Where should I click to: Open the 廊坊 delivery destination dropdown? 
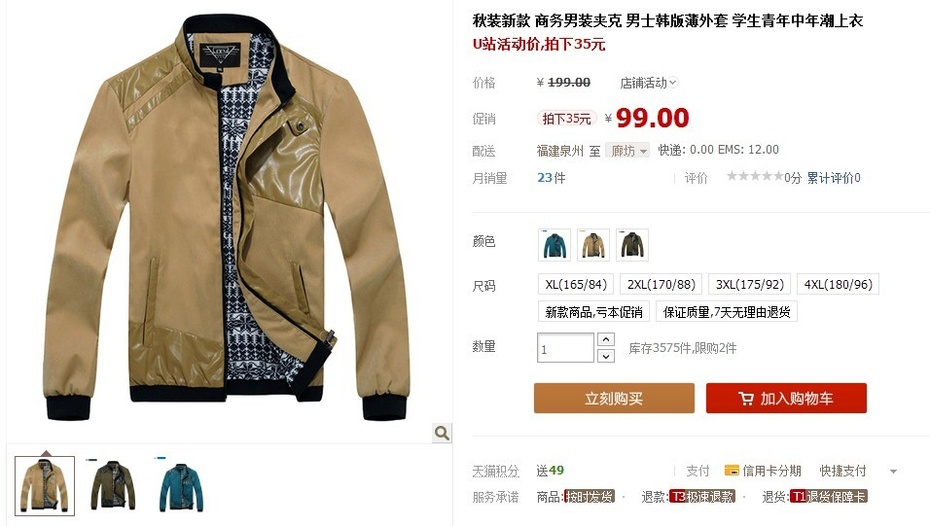pos(628,151)
